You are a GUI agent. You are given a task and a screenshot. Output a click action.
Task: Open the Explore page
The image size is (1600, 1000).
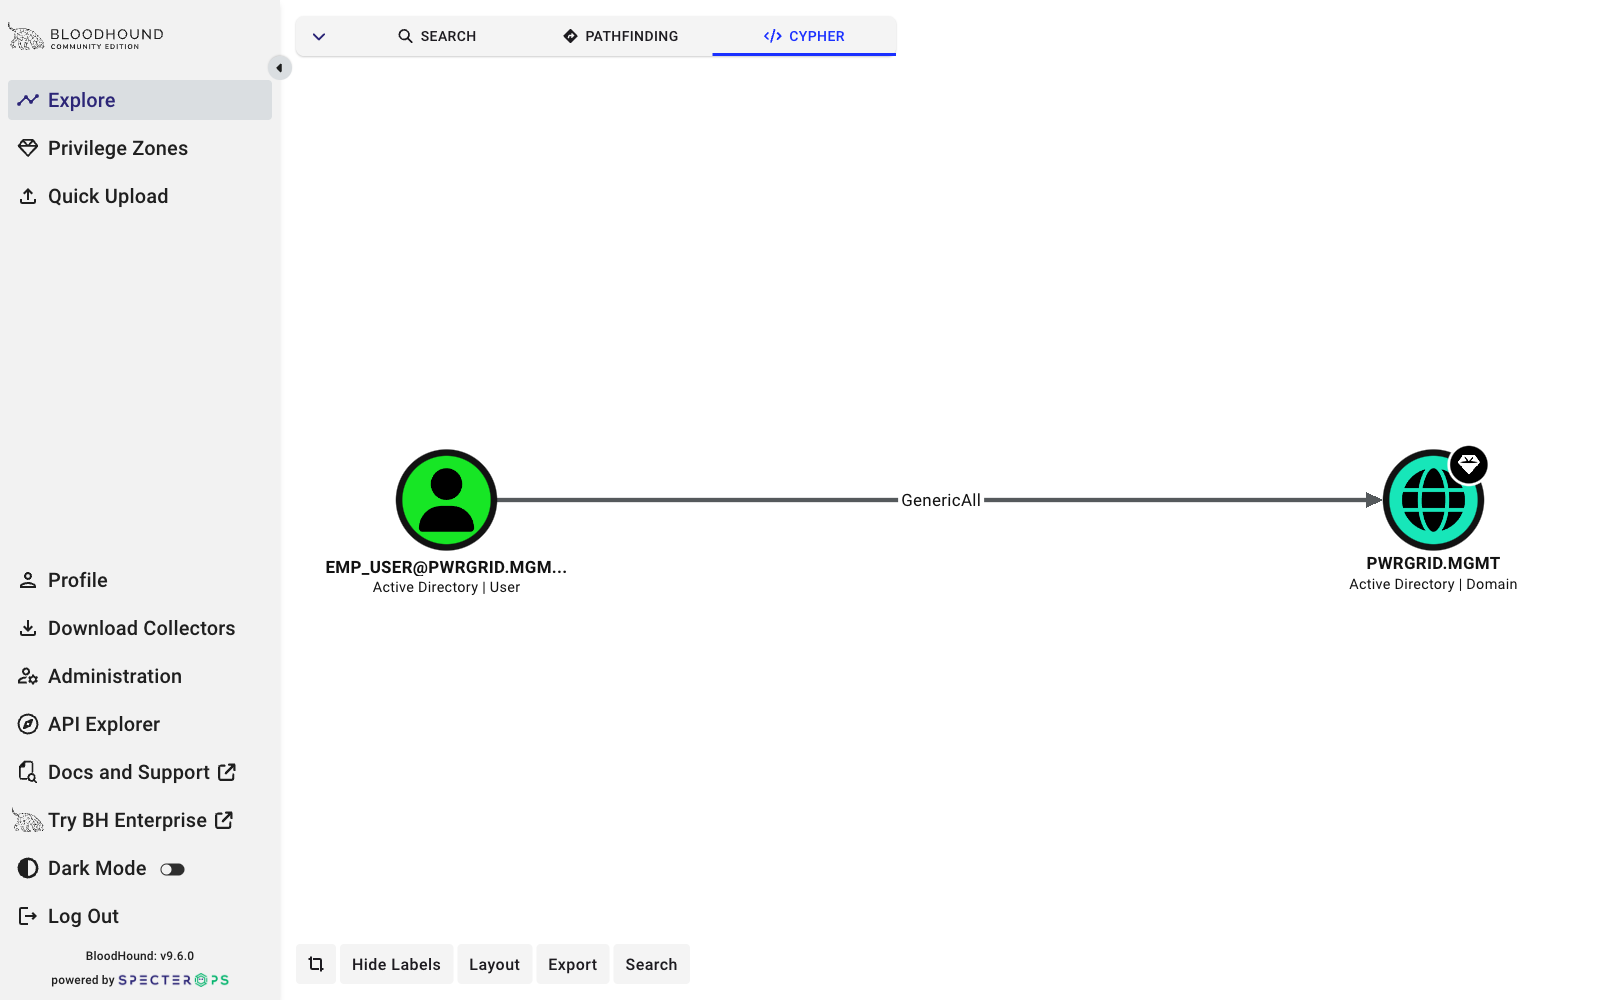(140, 100)
